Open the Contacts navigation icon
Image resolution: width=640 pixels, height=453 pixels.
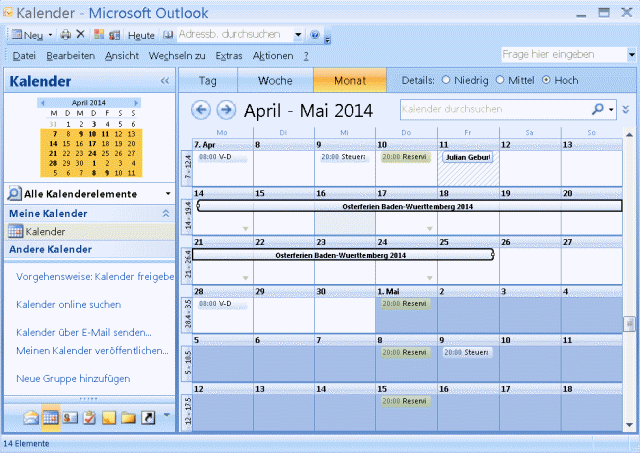[x=70, y=417]
